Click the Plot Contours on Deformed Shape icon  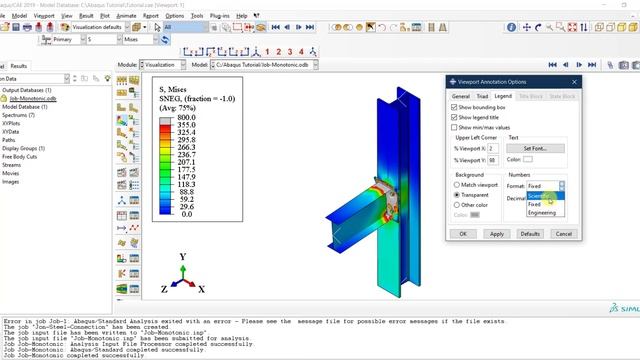click(122, 120)
